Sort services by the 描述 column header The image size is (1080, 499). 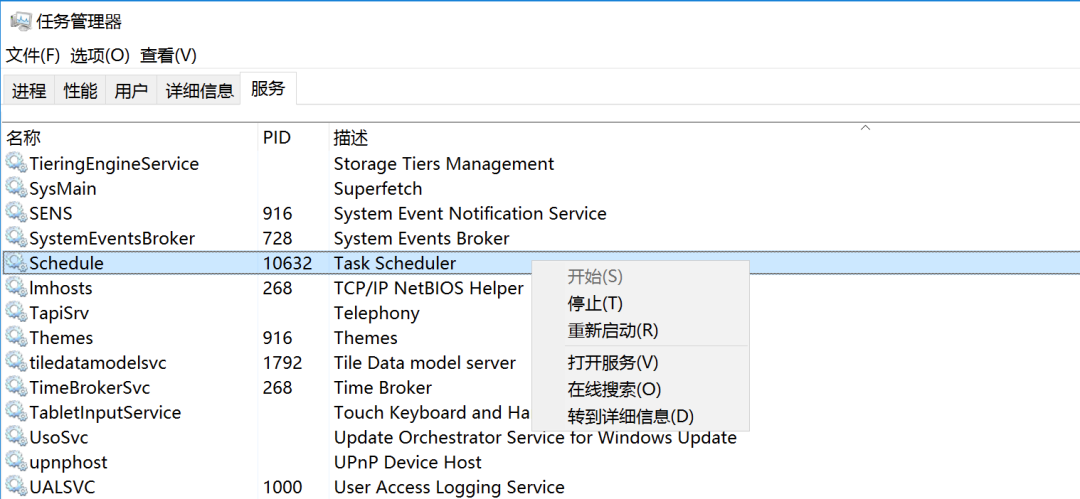click(x=351, y=137)
